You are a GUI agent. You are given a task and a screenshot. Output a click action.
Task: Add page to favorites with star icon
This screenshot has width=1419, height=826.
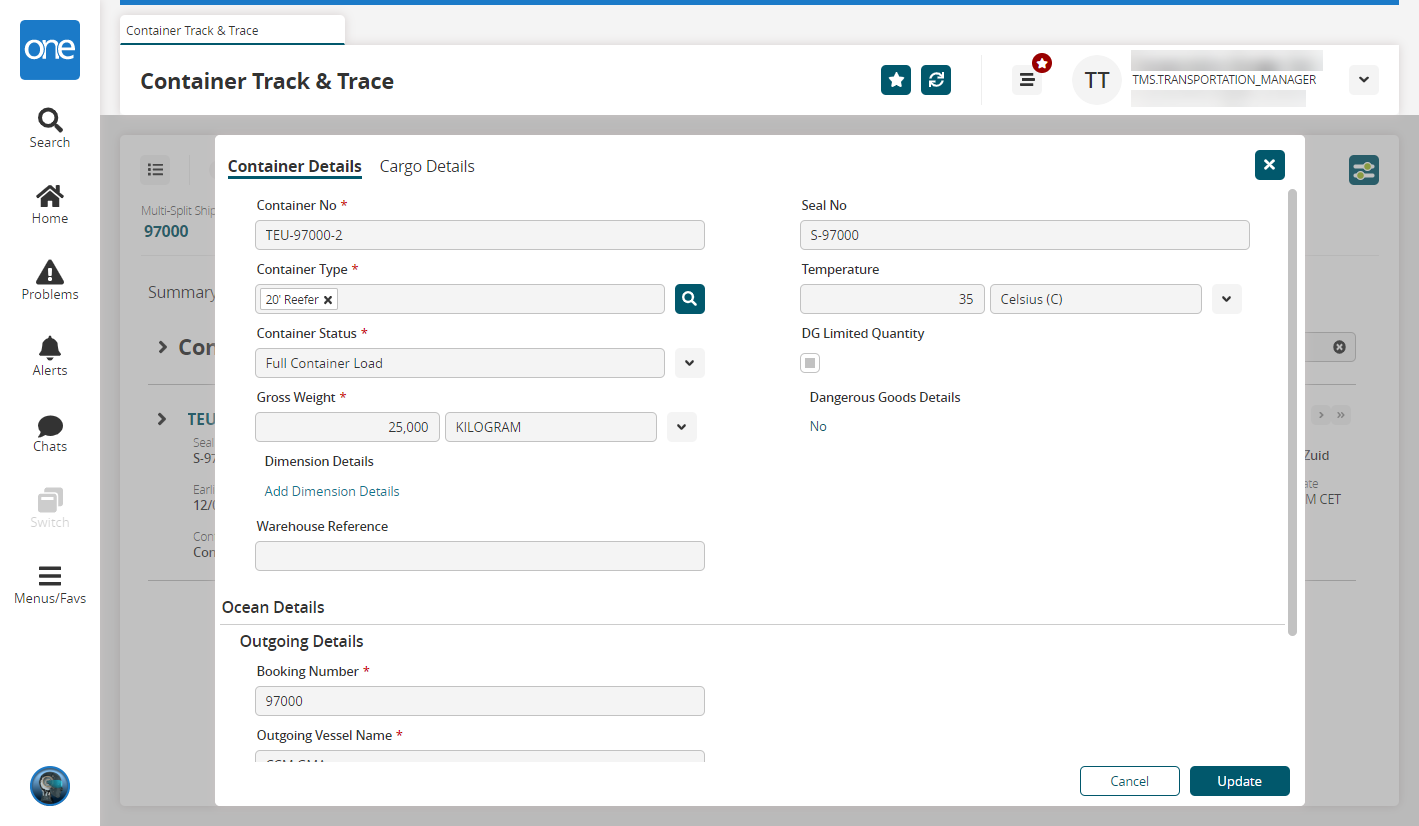(896, 80)
